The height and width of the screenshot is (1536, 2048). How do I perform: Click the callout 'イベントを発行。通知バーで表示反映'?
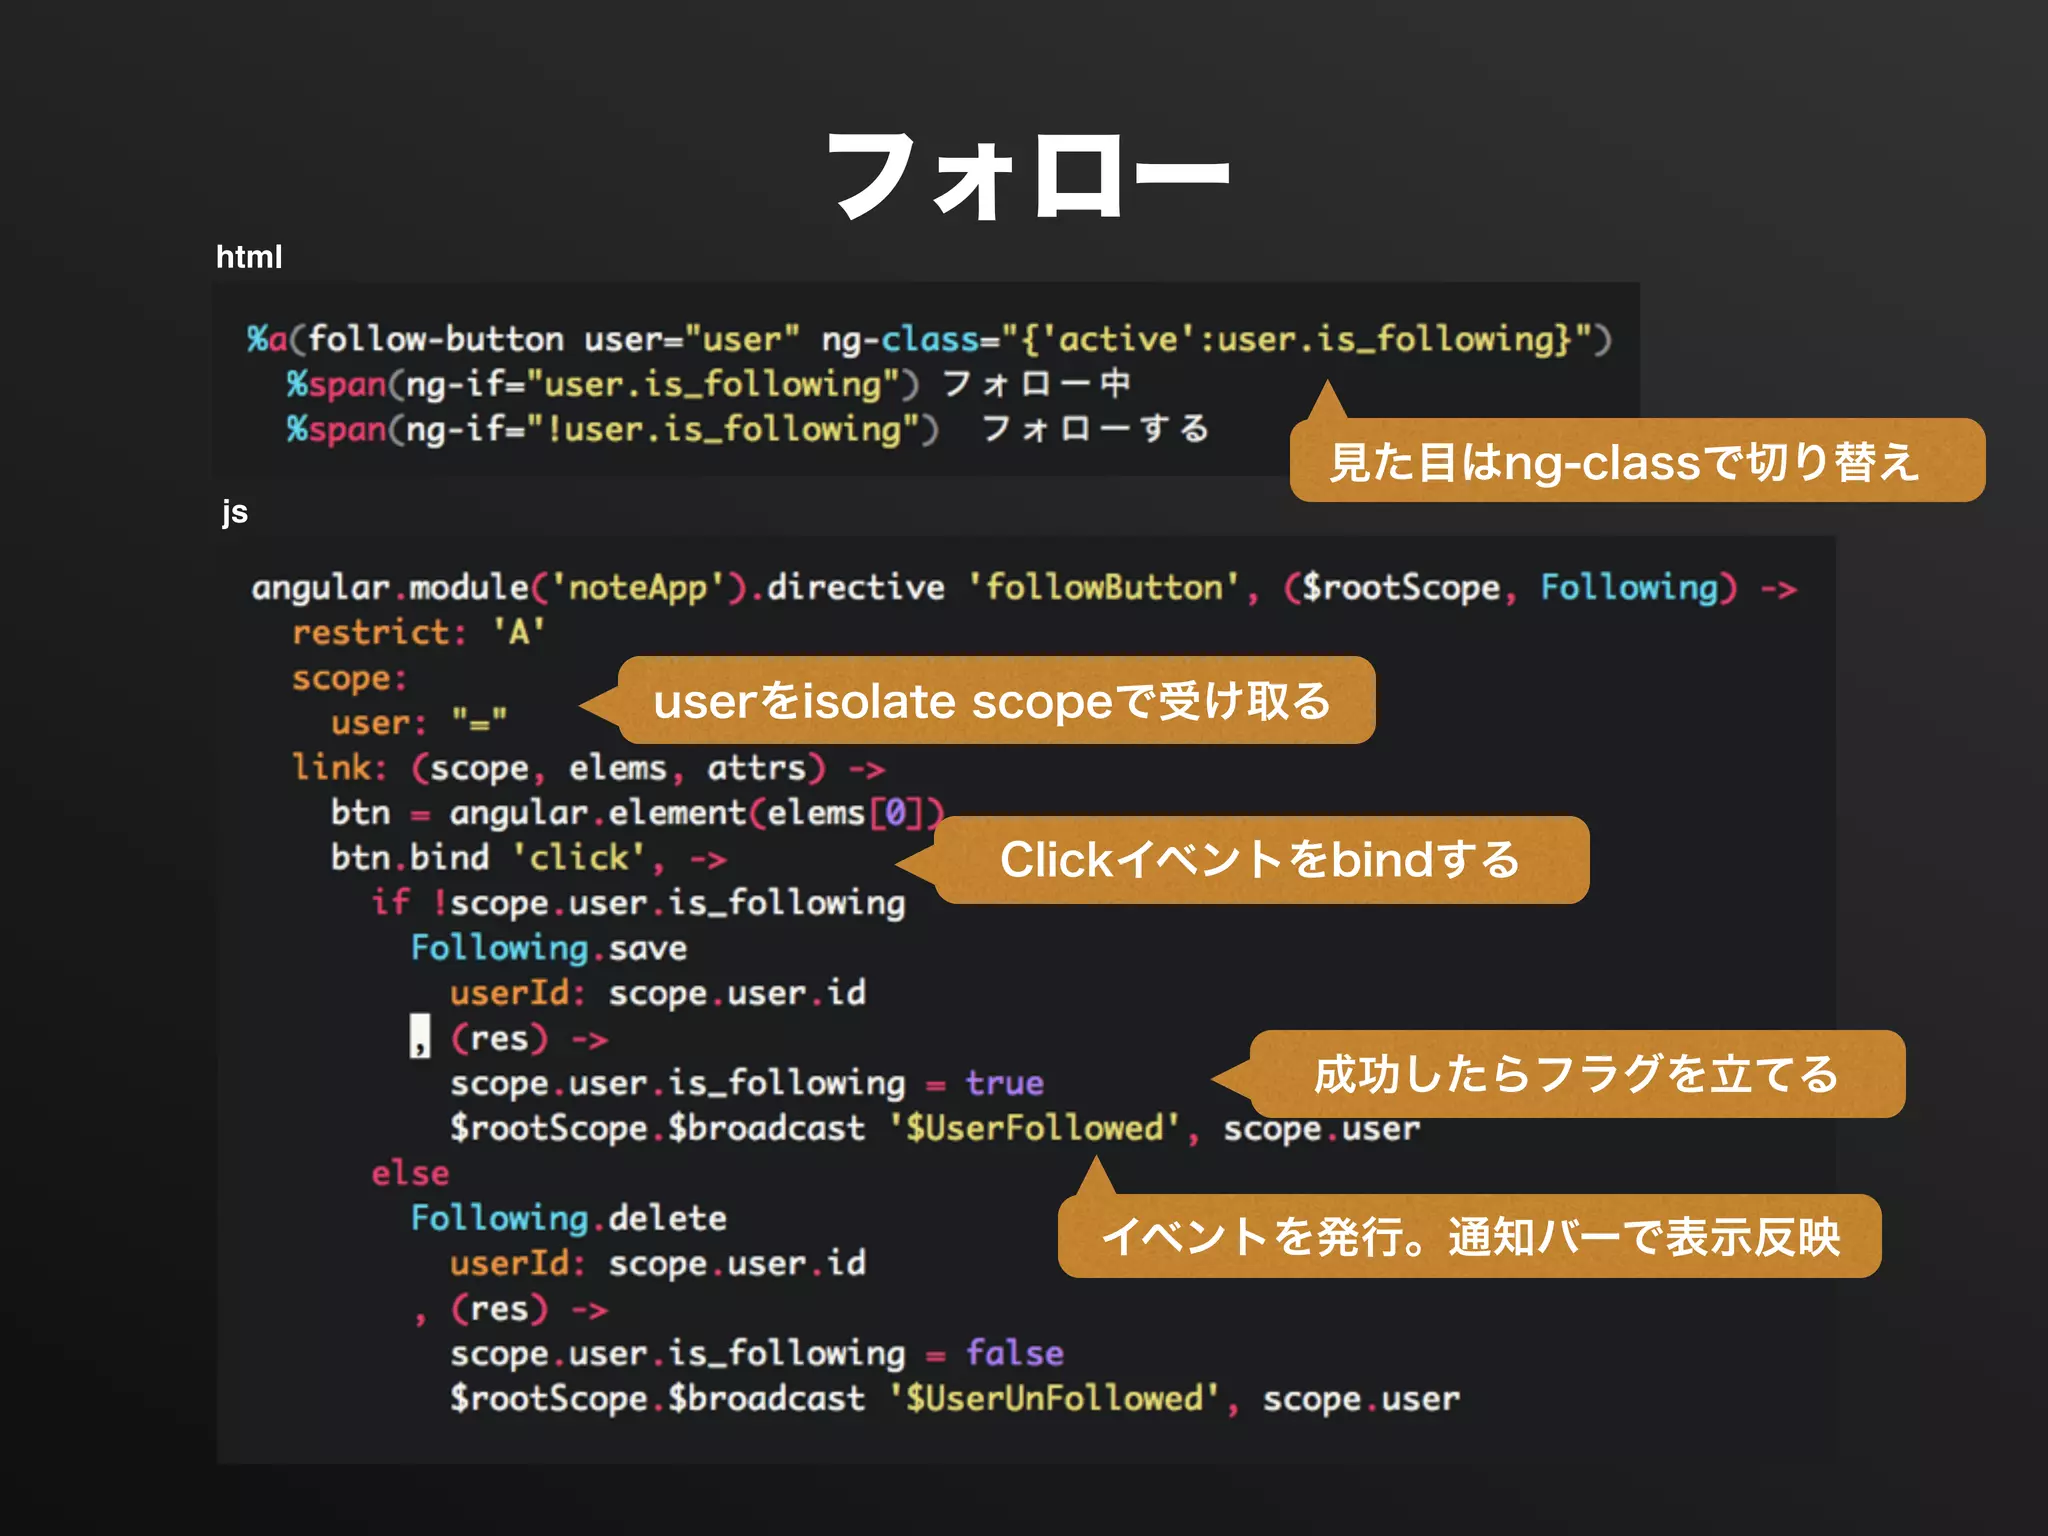[1470, 1236]
